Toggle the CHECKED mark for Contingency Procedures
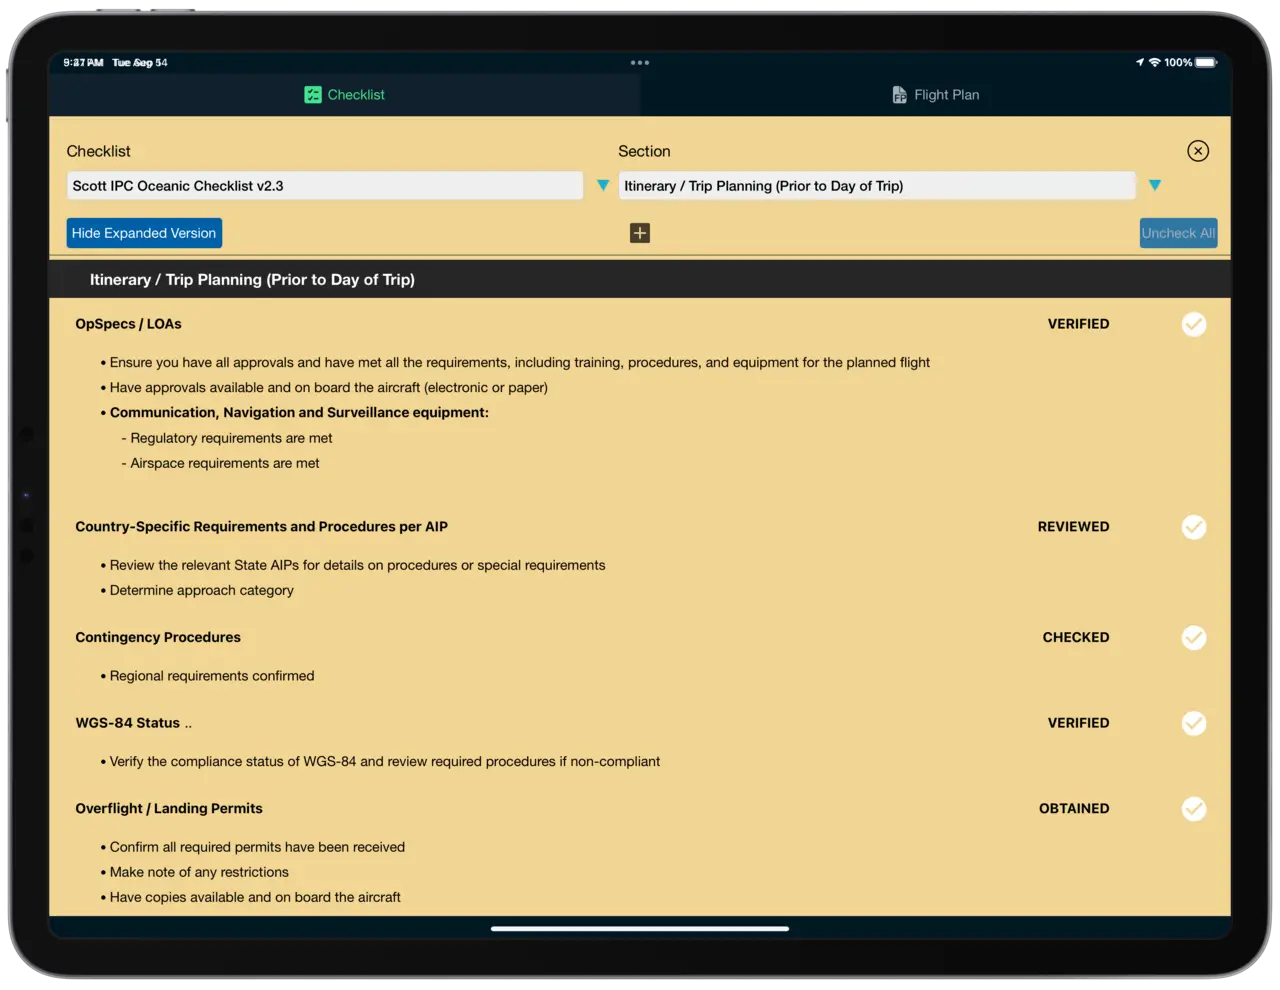 point(1194,638)
